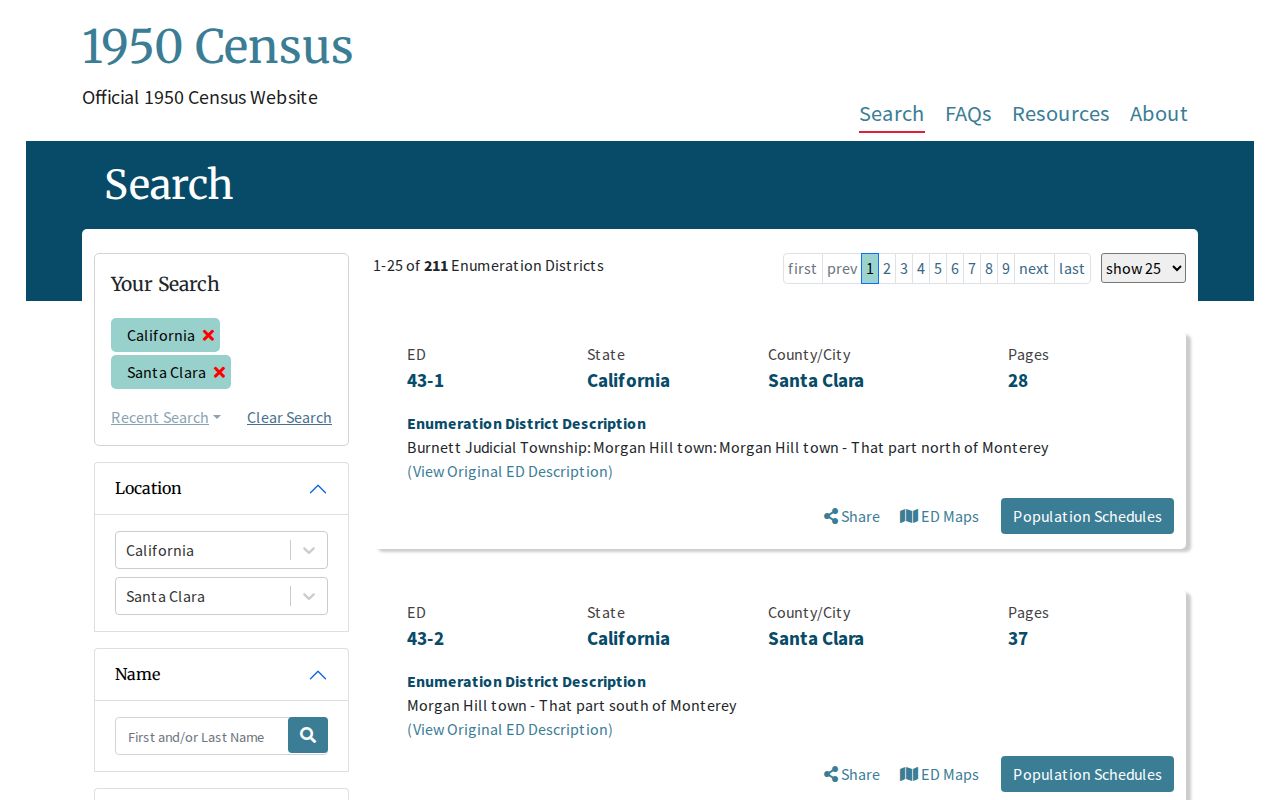Collapse the Location filter panel

[318, 489]
